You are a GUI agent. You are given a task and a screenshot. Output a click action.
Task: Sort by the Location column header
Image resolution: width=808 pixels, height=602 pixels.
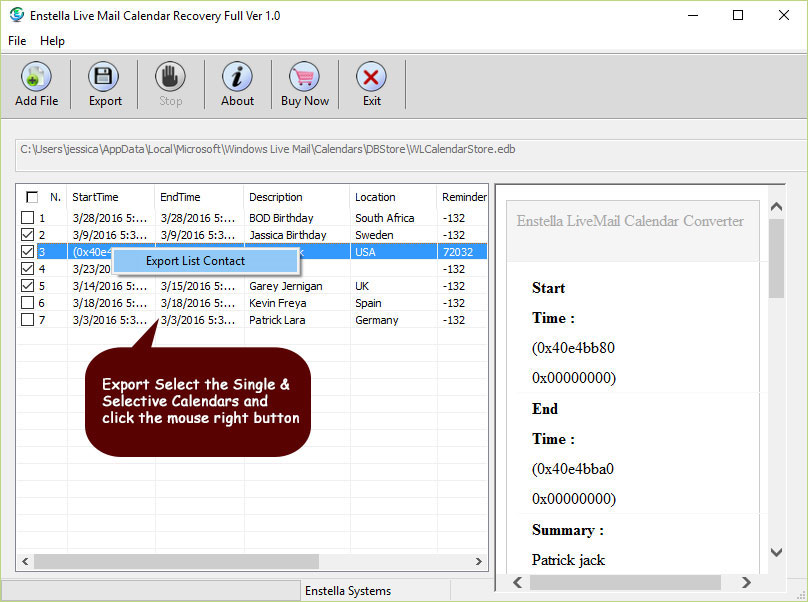[x=375, y=197]
